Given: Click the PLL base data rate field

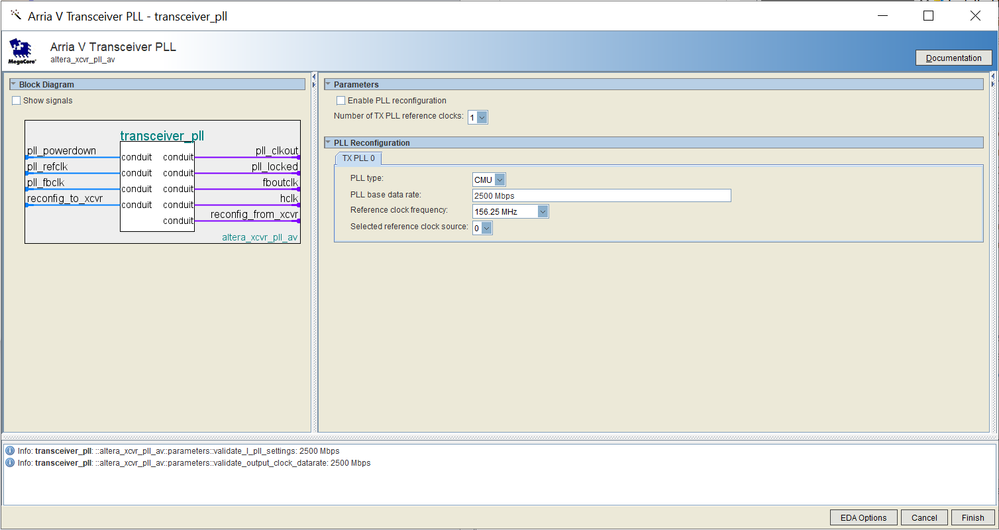Looking at the screenshot, I should click(601, 196).
